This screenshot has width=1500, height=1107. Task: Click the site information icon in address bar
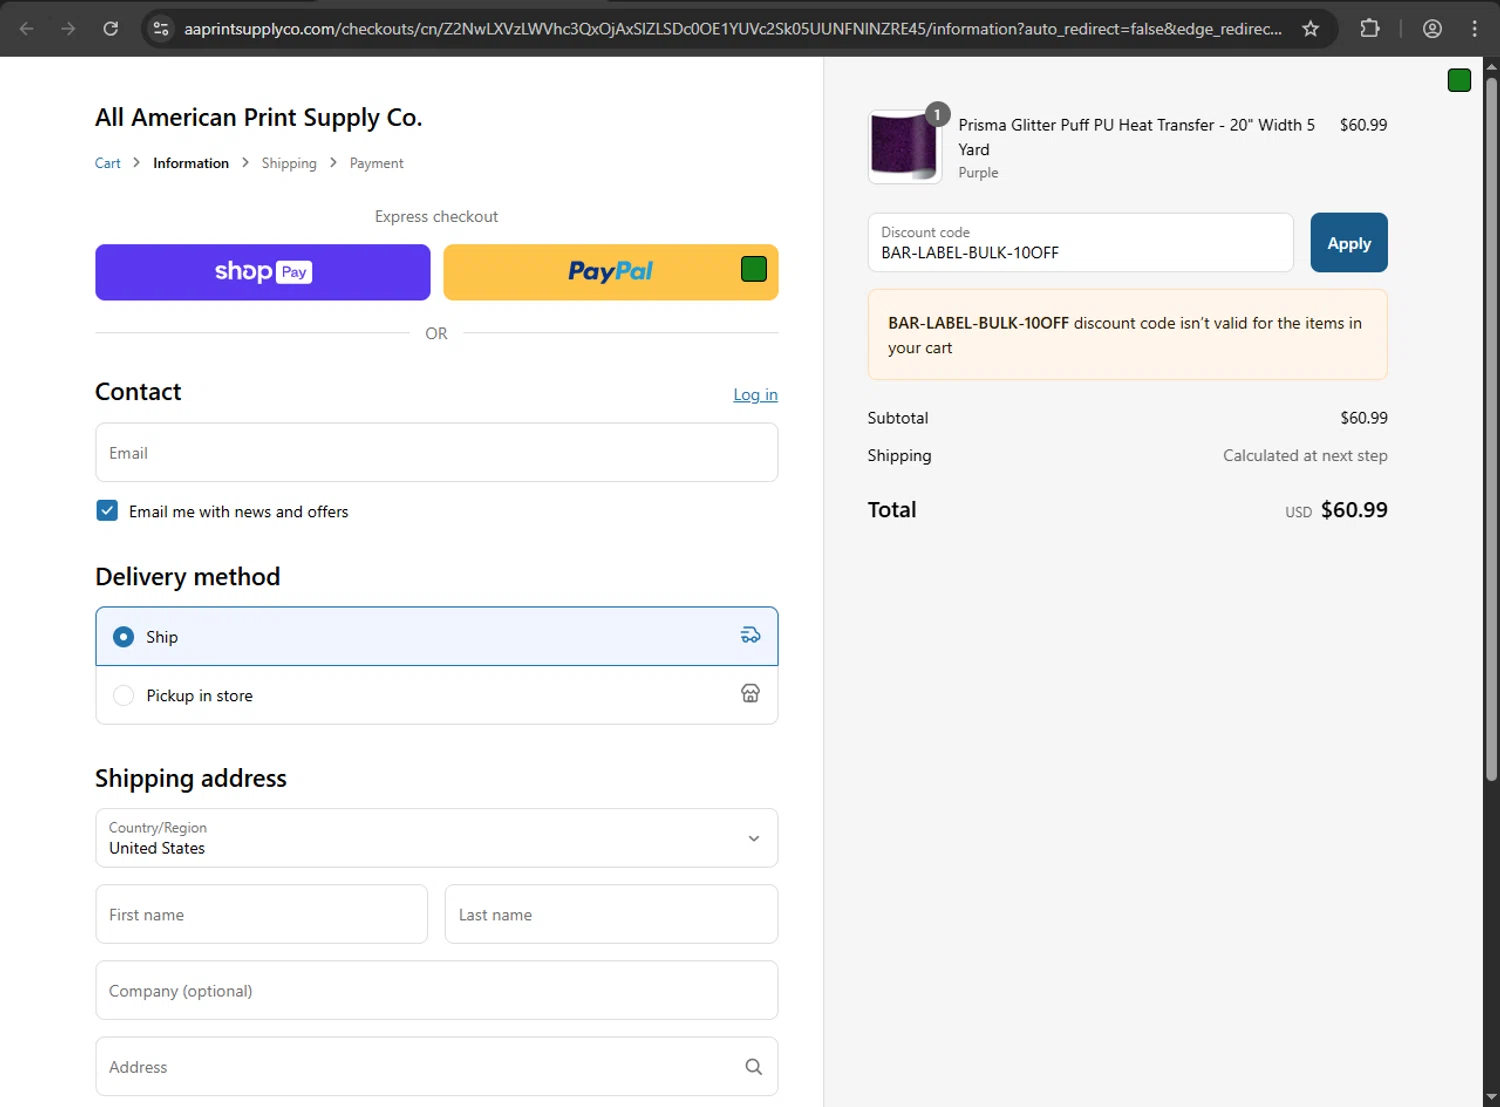[161, 29]
